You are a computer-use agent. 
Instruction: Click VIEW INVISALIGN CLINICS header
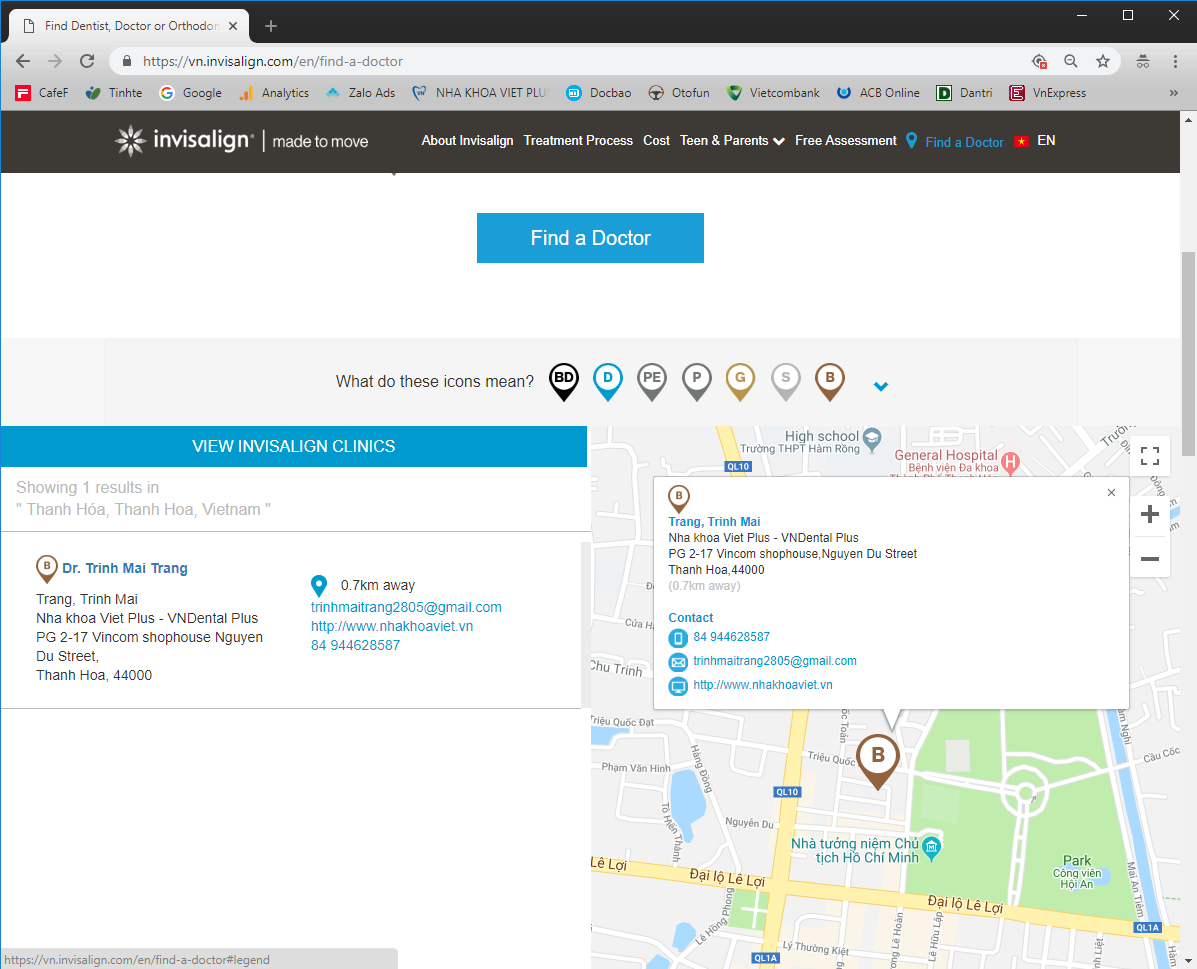[293, 446]
